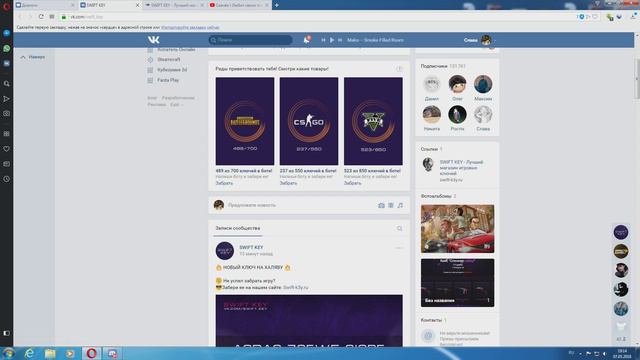
Task: Launch Internet Explorer from taskbar
Action: coord(29,353)
